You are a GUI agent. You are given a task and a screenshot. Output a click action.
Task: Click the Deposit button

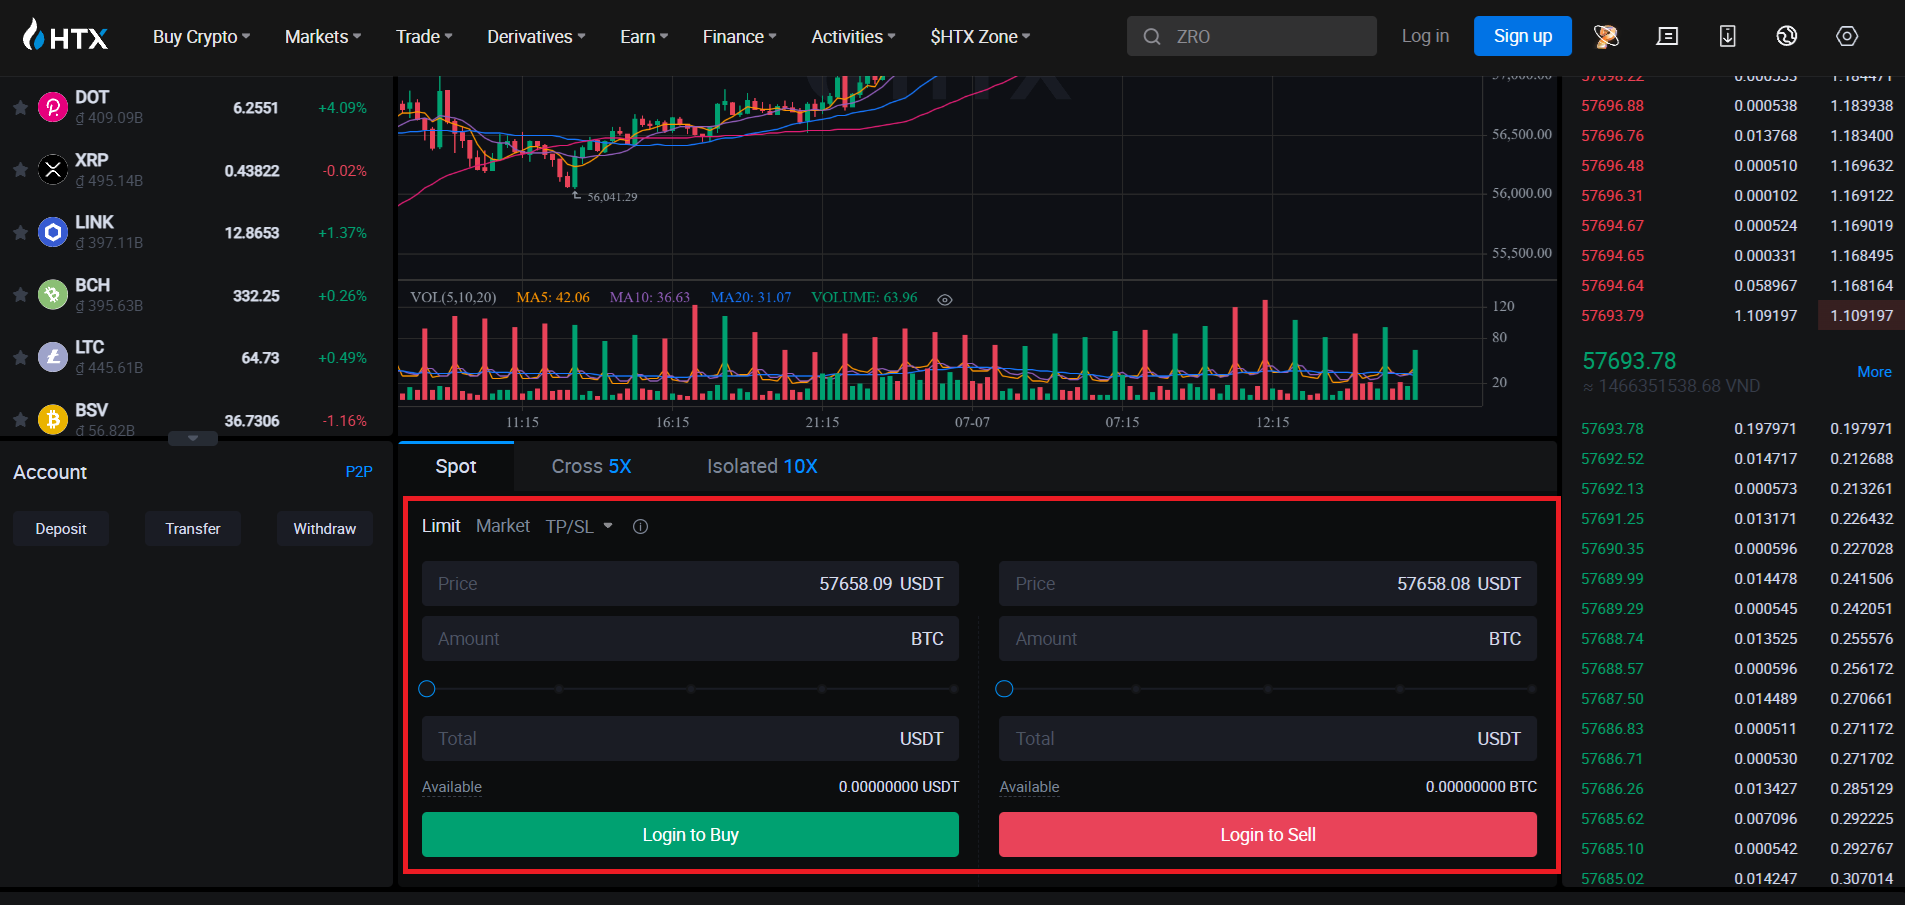click(61, 528)
